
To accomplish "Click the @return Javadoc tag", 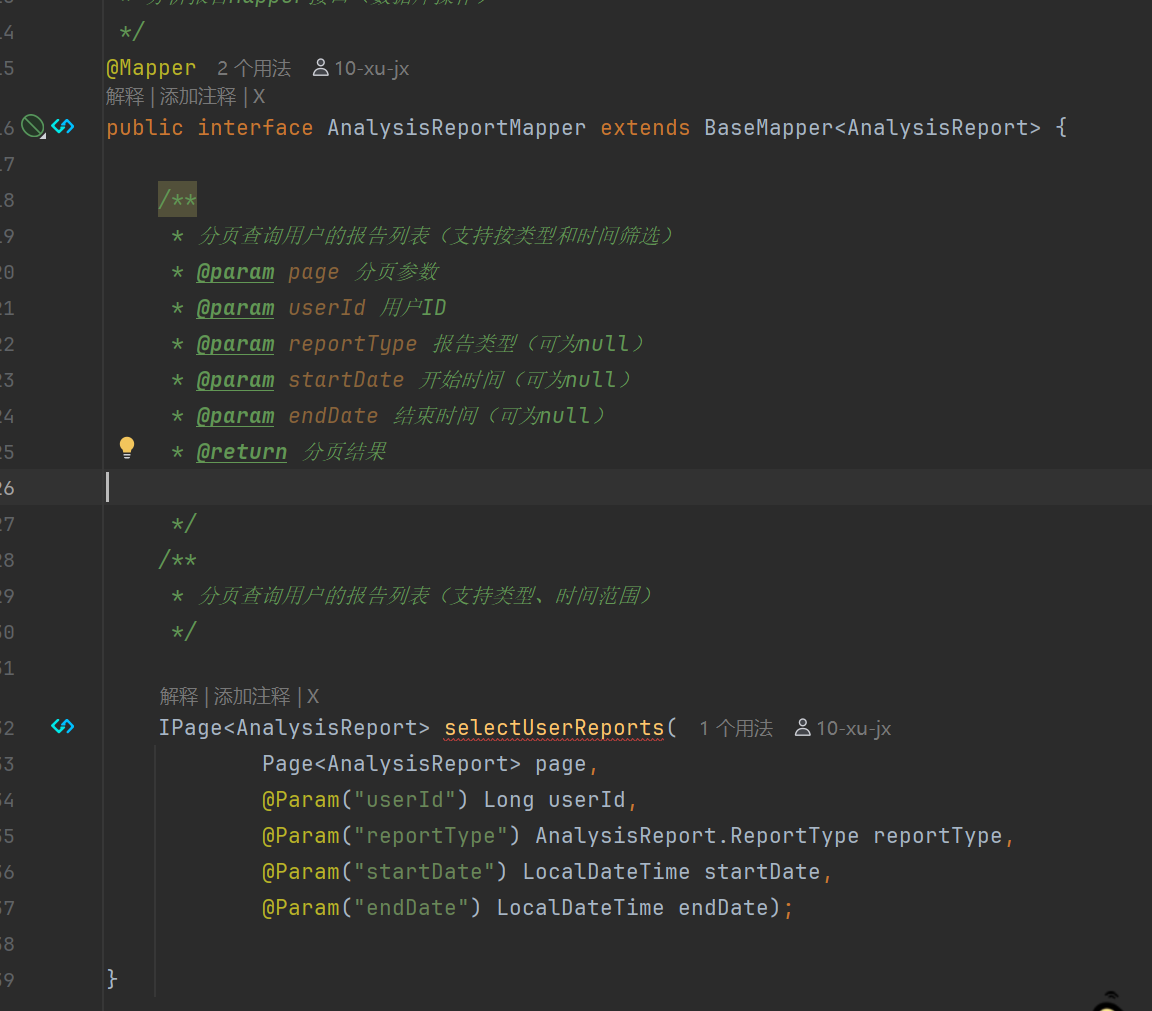I will pos(242,451).
